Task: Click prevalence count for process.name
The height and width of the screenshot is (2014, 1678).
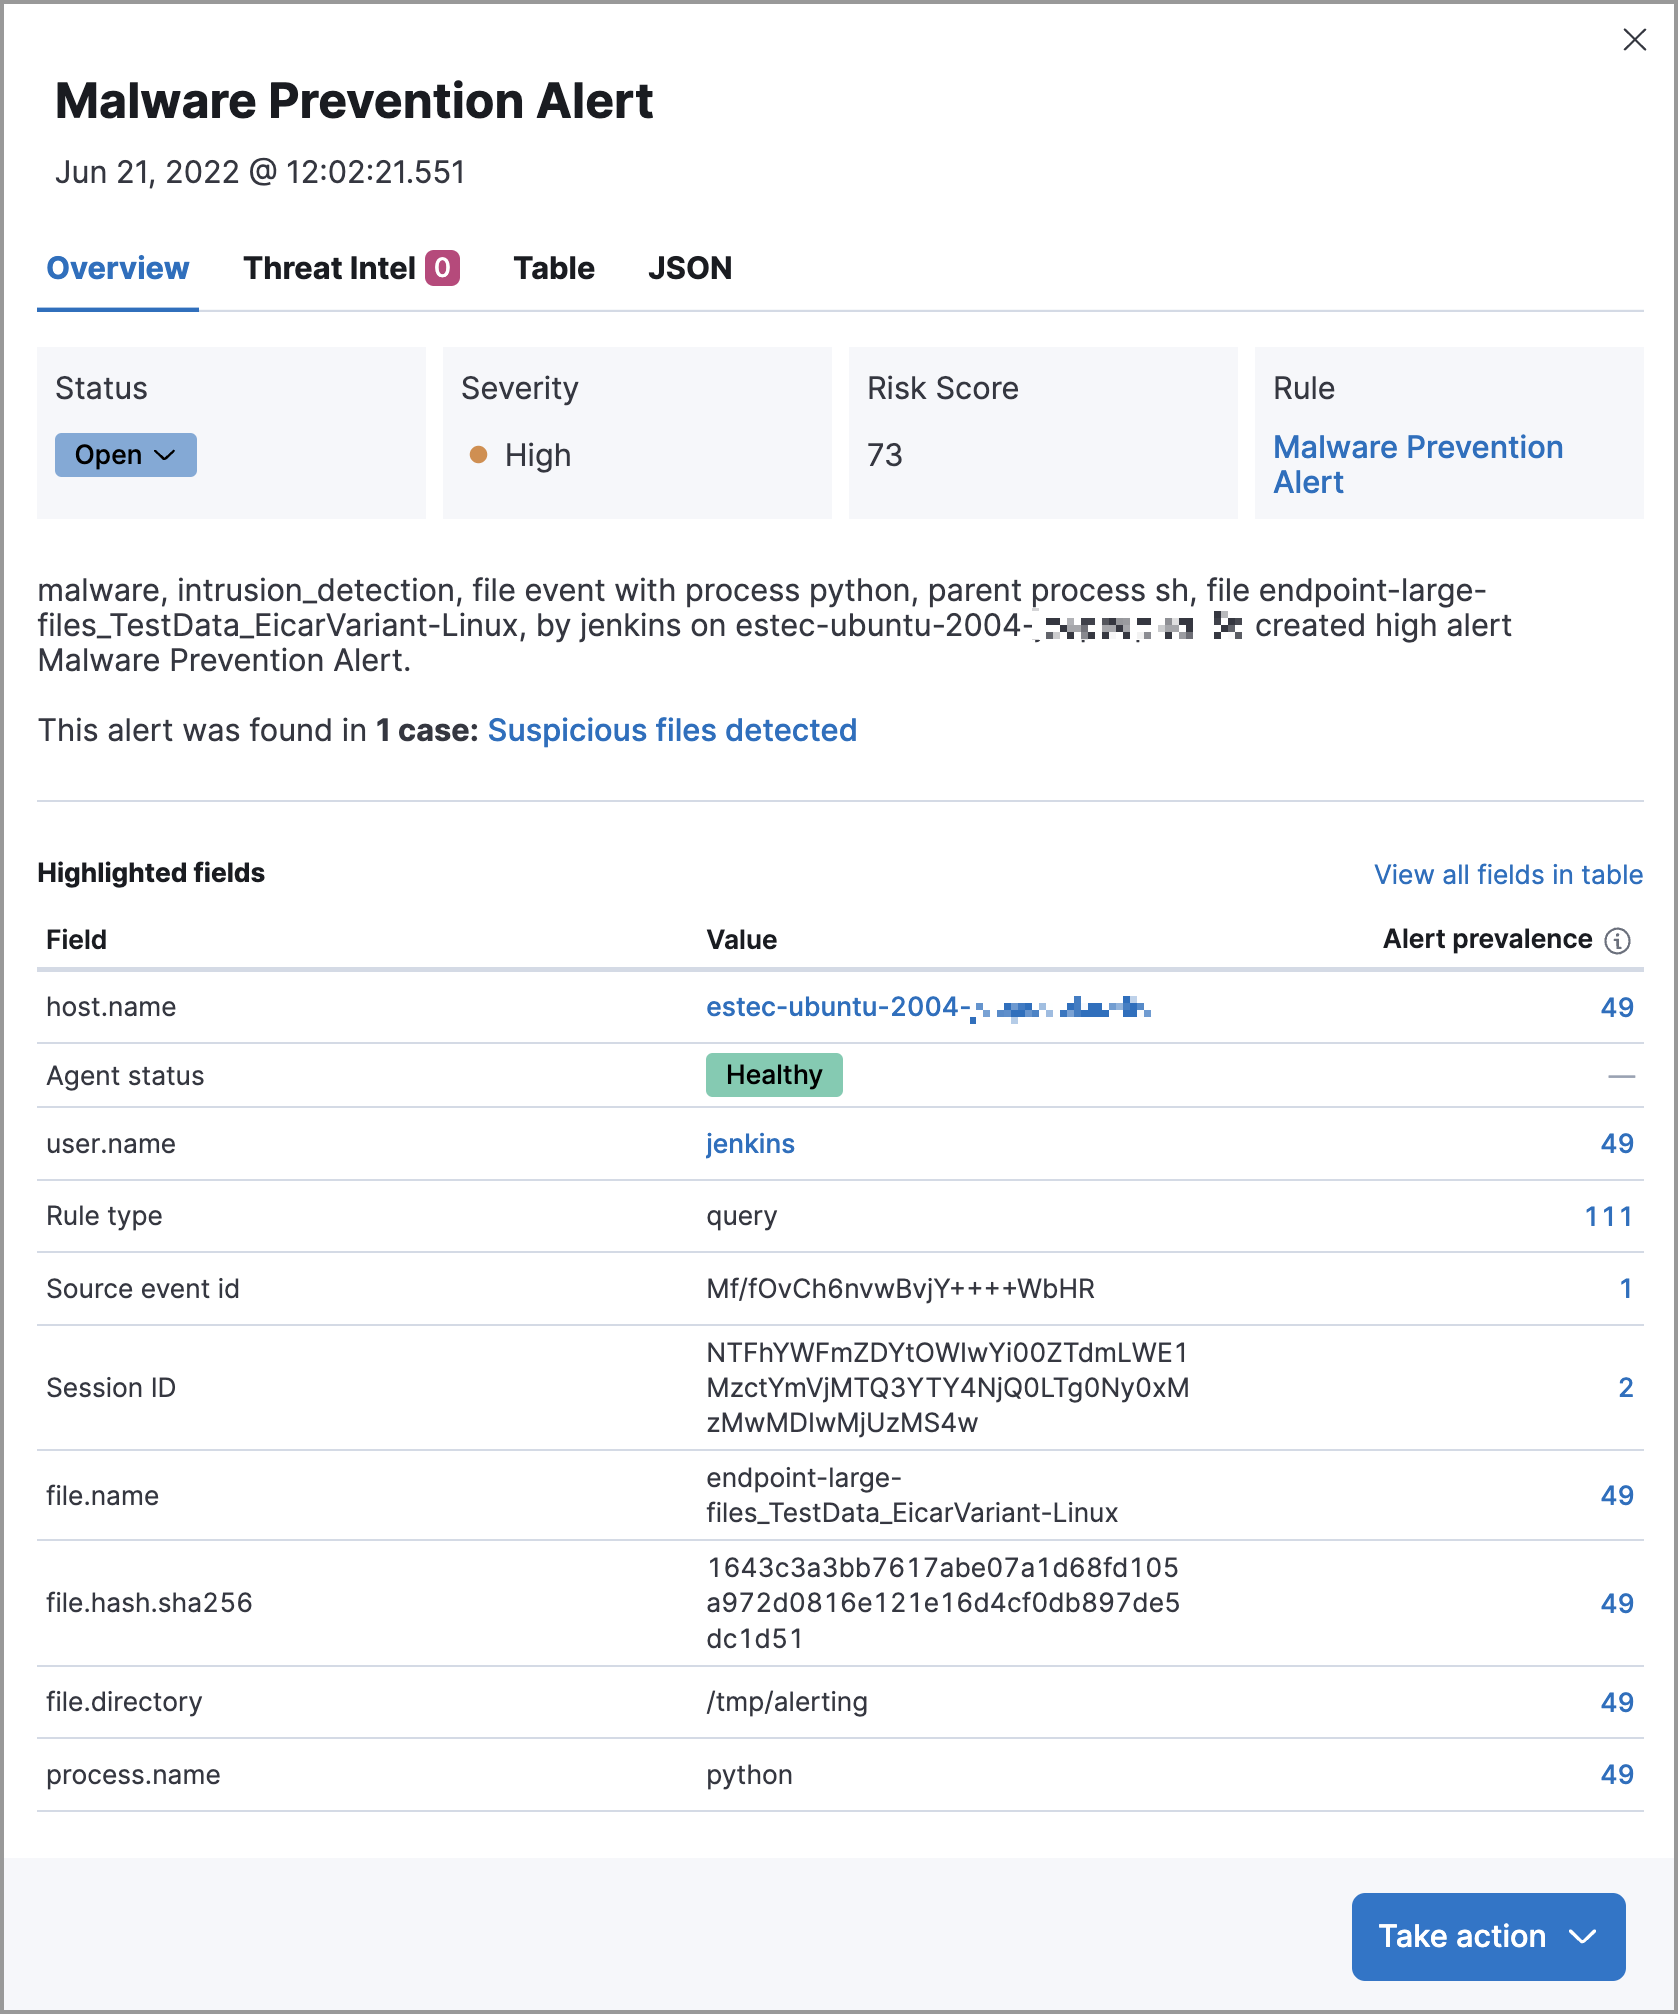Action: coord(1616,1775)
